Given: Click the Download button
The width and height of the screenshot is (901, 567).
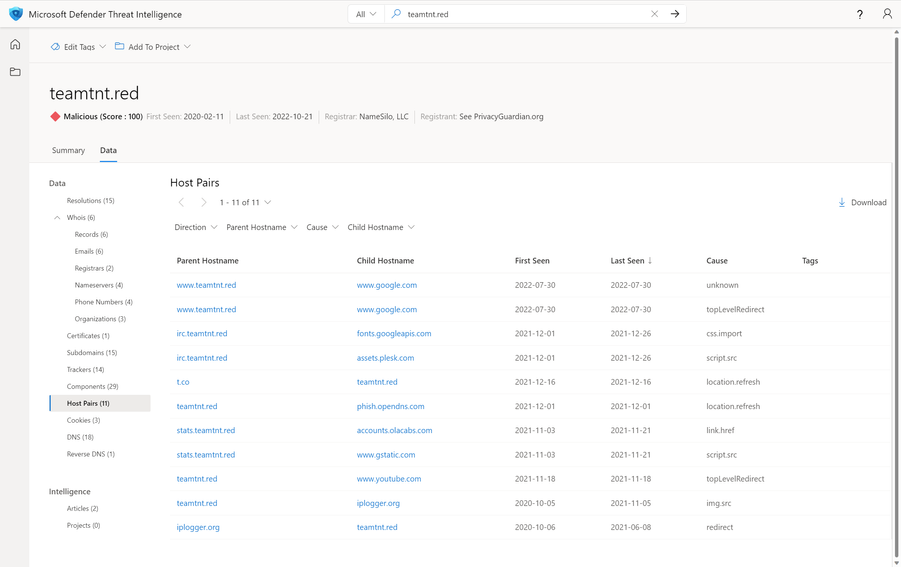Looking at the screenshot, I should (862, 202).
